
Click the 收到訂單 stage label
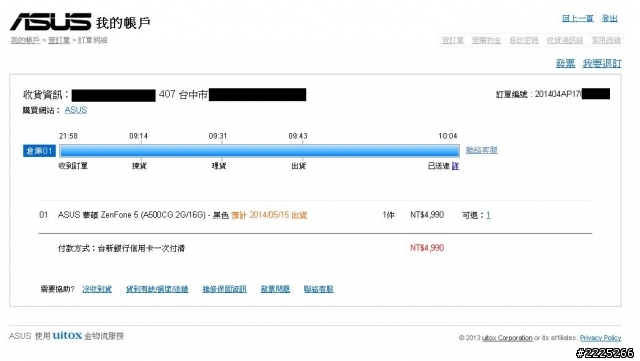[x=73, y=166]
